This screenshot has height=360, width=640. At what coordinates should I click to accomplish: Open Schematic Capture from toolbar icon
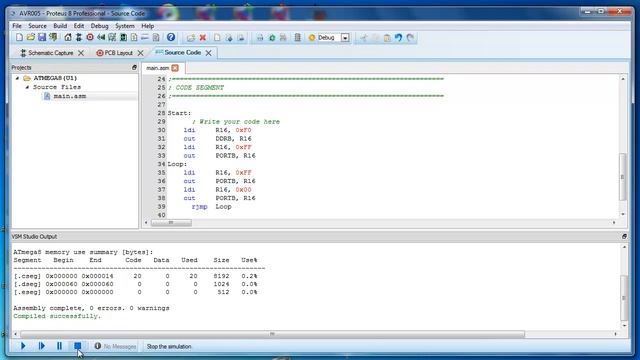[79, 38]
